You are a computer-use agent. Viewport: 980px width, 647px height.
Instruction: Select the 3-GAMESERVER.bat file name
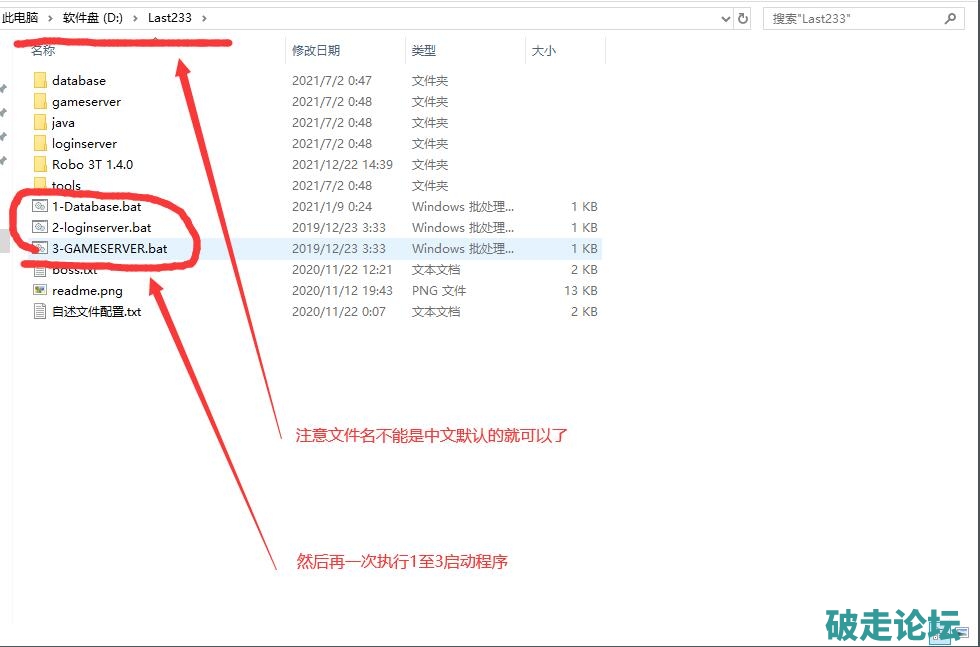point(109,248)
